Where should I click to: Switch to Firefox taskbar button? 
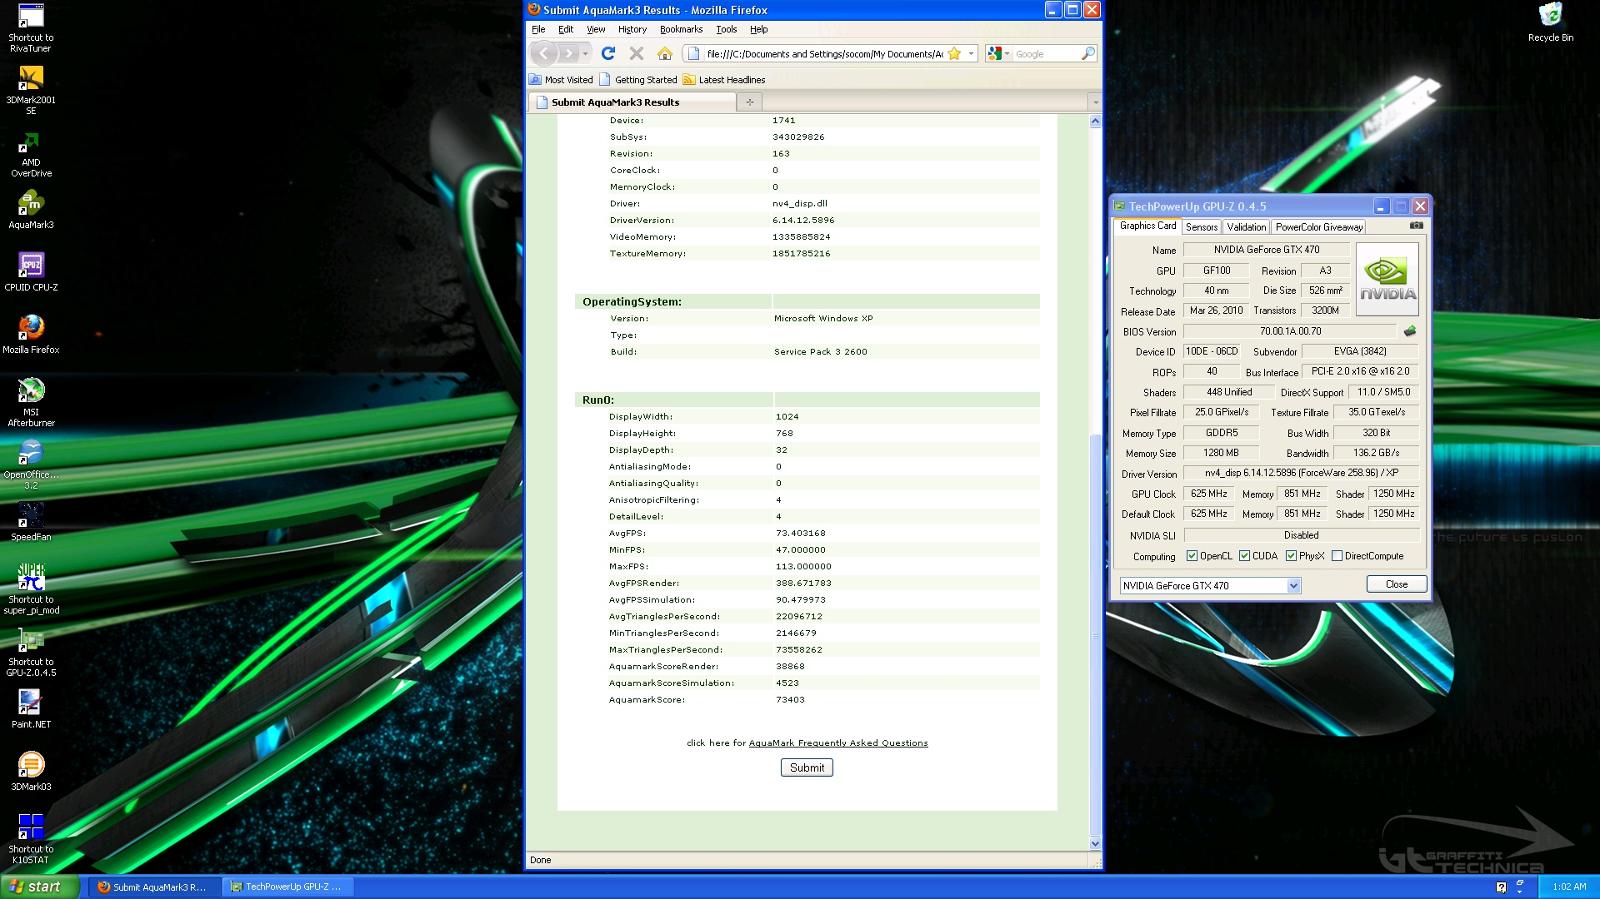click(x=152, y=887)
